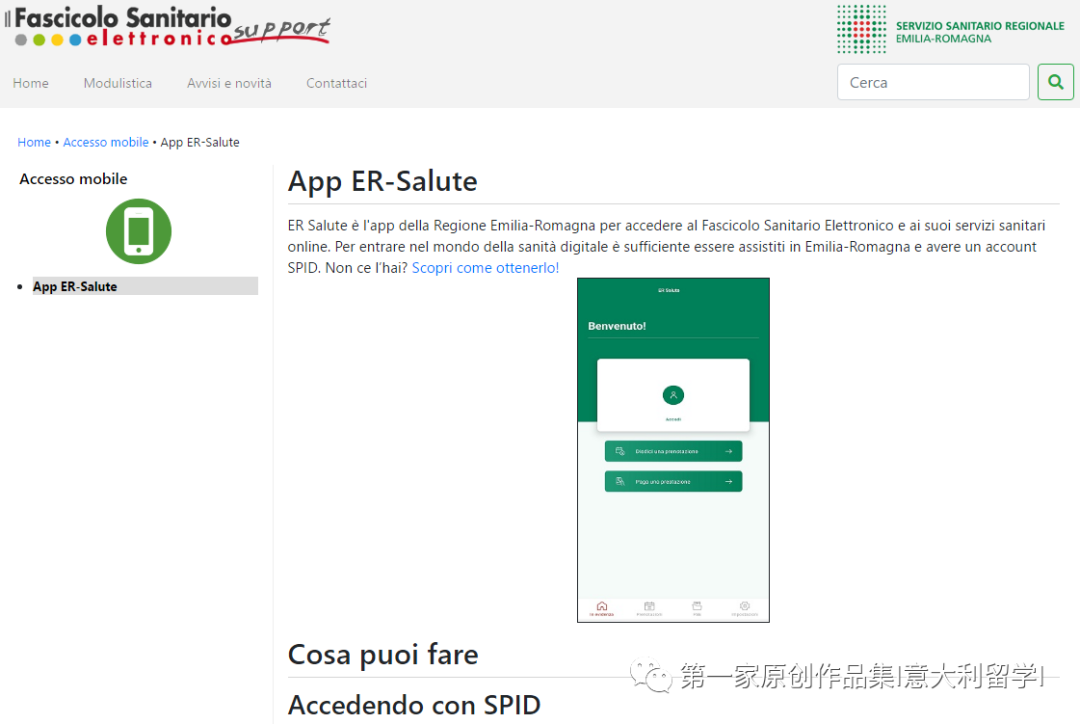This screenshot has height=724, width=1080.
Task: Click the settings gear icon in app preview
Action: (x=745, y=606)
